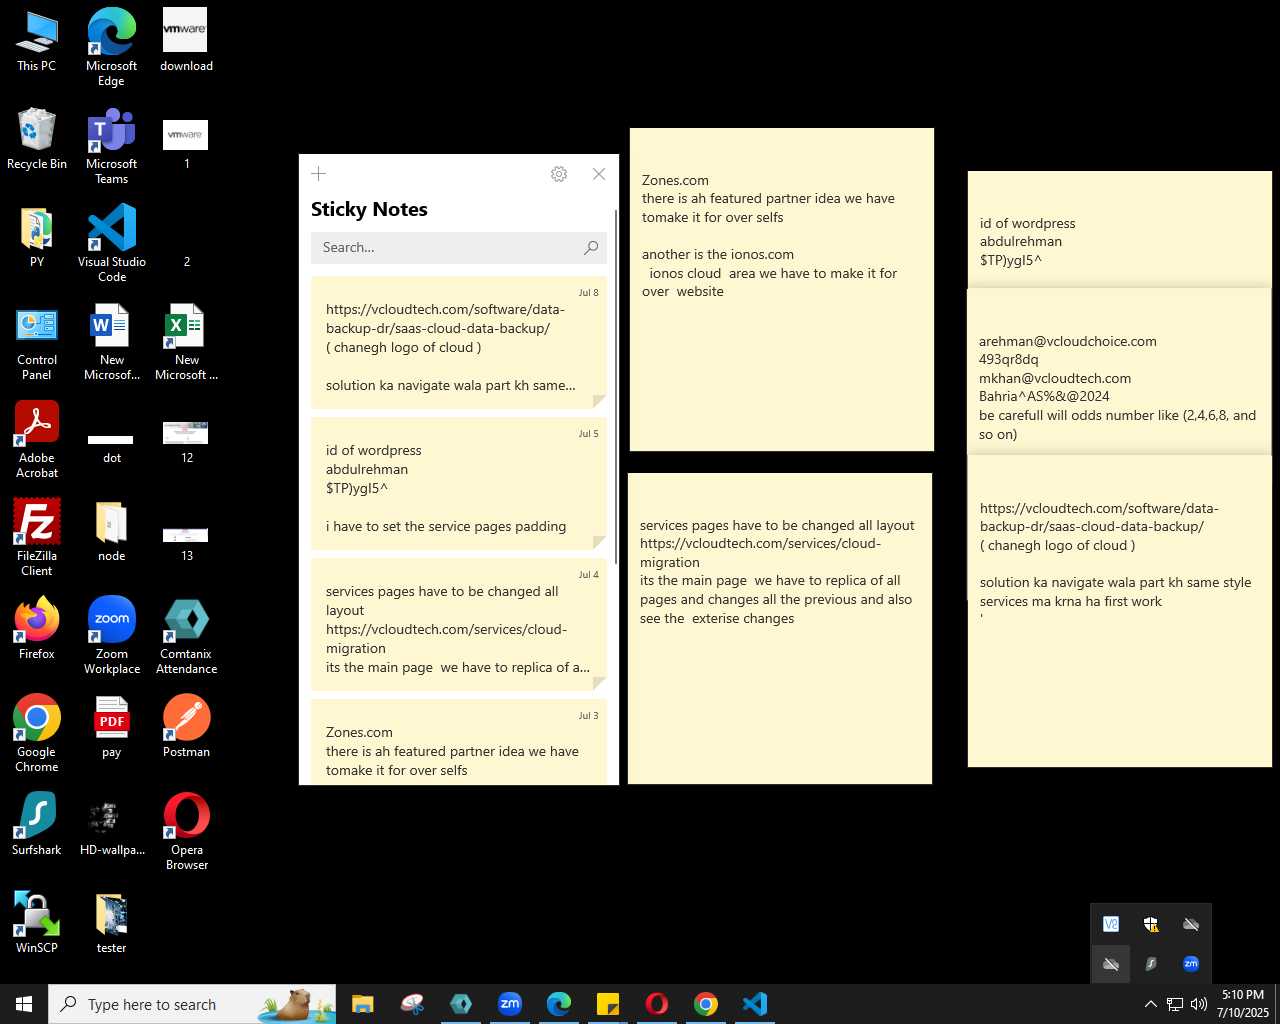Open Google Chrome from the taskbar
Screen dimensions: 1280x1024
click(706, 1004)
